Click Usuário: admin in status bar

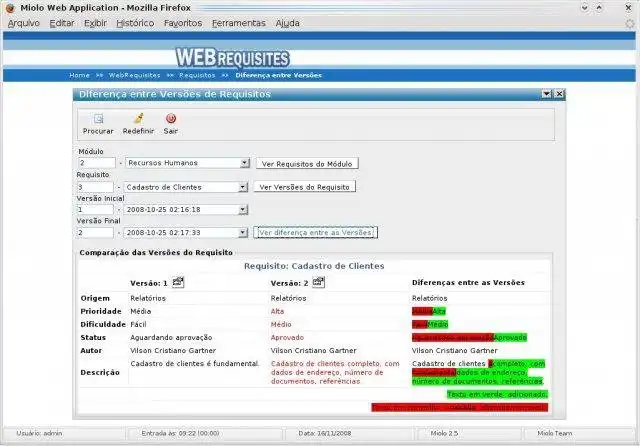[40, 433]
